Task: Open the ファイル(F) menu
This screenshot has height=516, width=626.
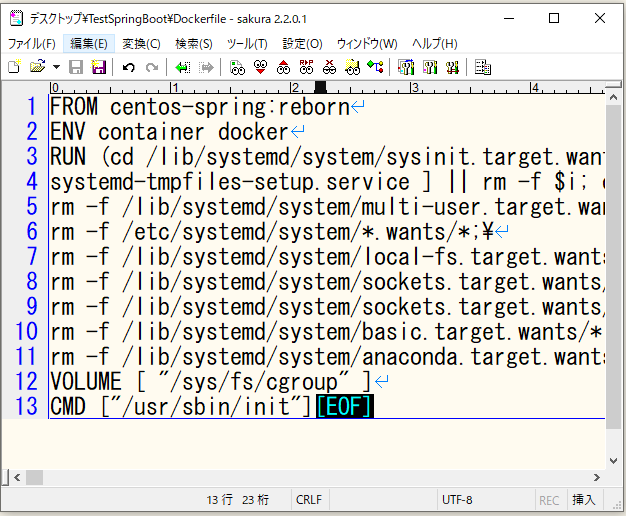Action: pyautogui.click(x=32, y=44)
